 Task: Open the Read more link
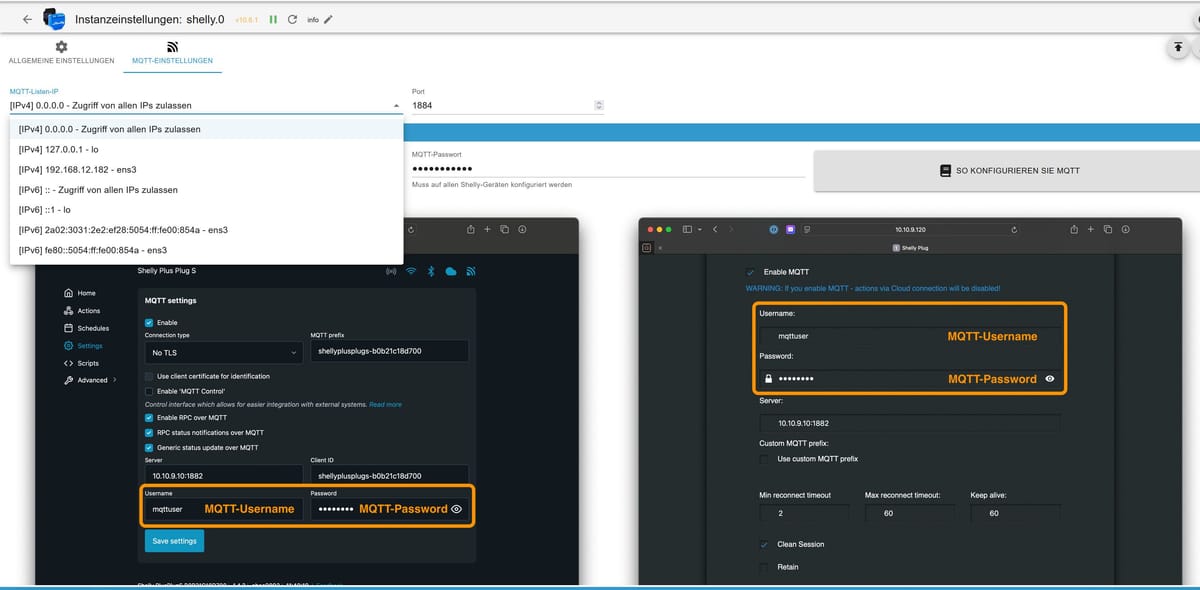coord(385,404)
